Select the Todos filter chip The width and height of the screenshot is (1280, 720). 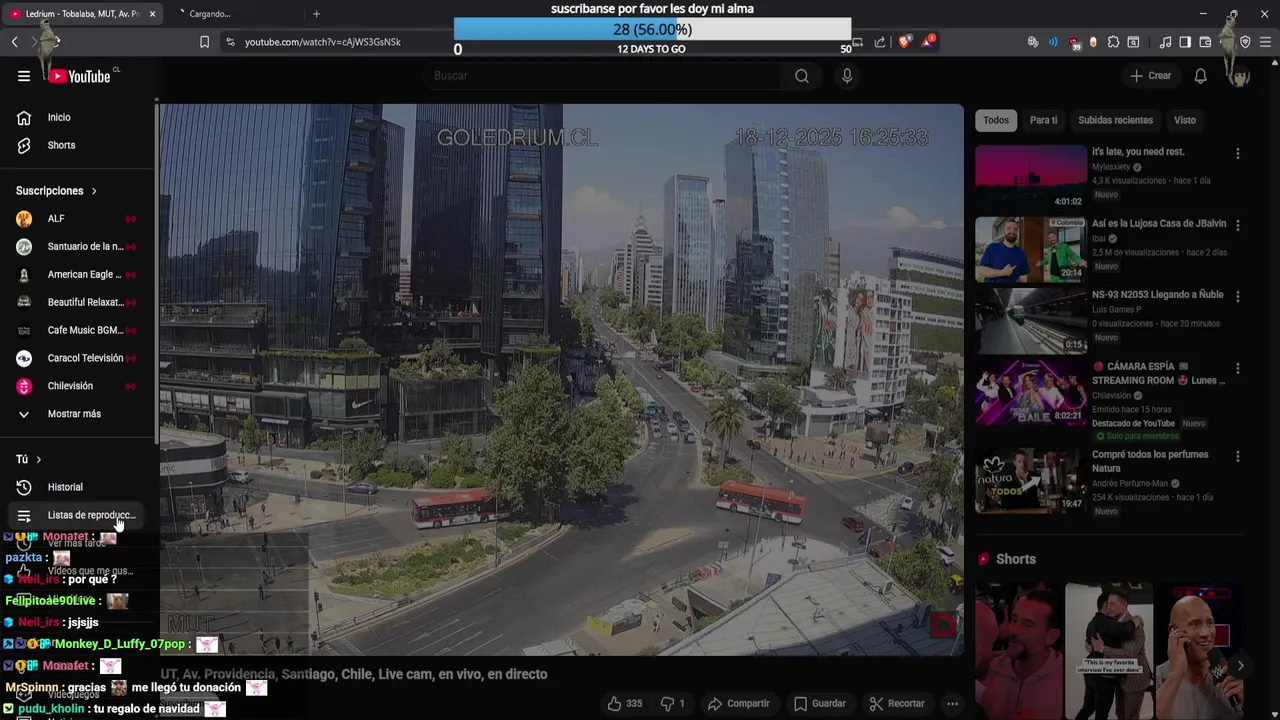996,120
